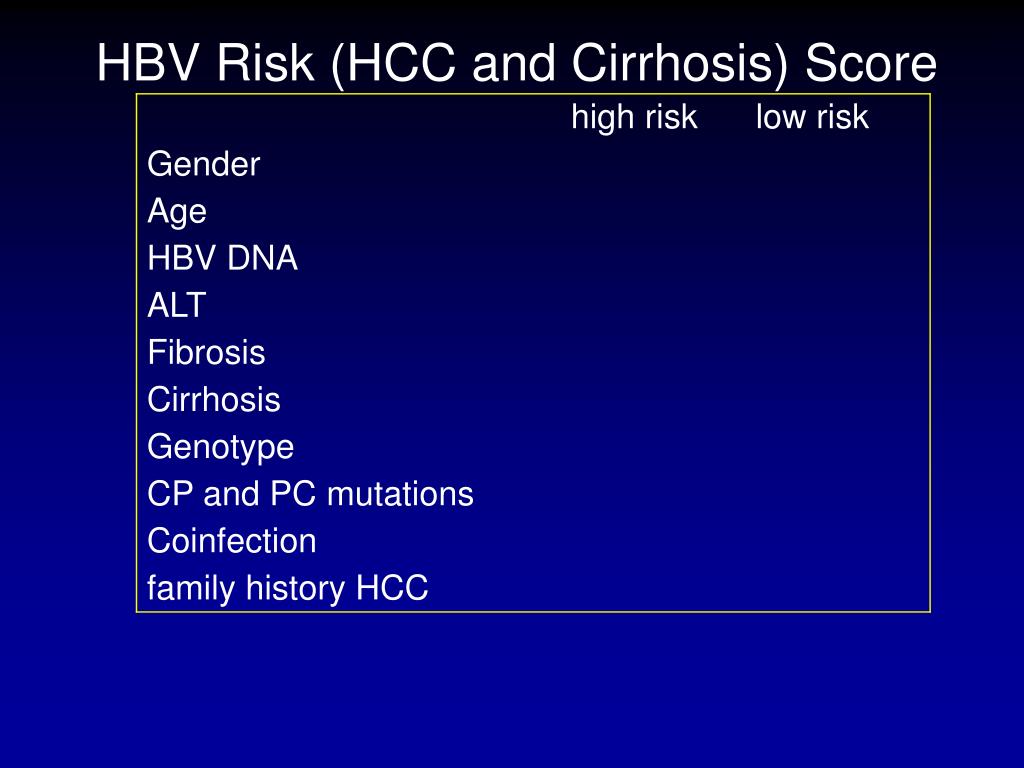Select the 'high risk' column header
The image size is (1024, 768).
[x=634, y=118]
